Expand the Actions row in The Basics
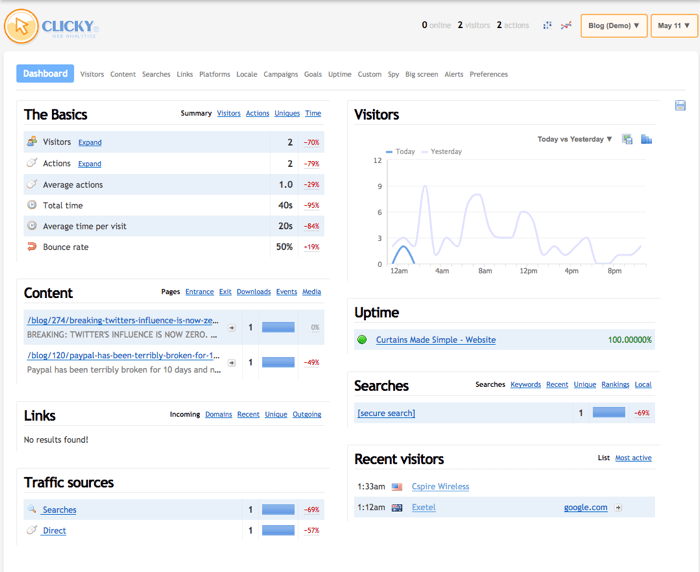This screenshot has height=572, width=700. [x=90, y=164]
